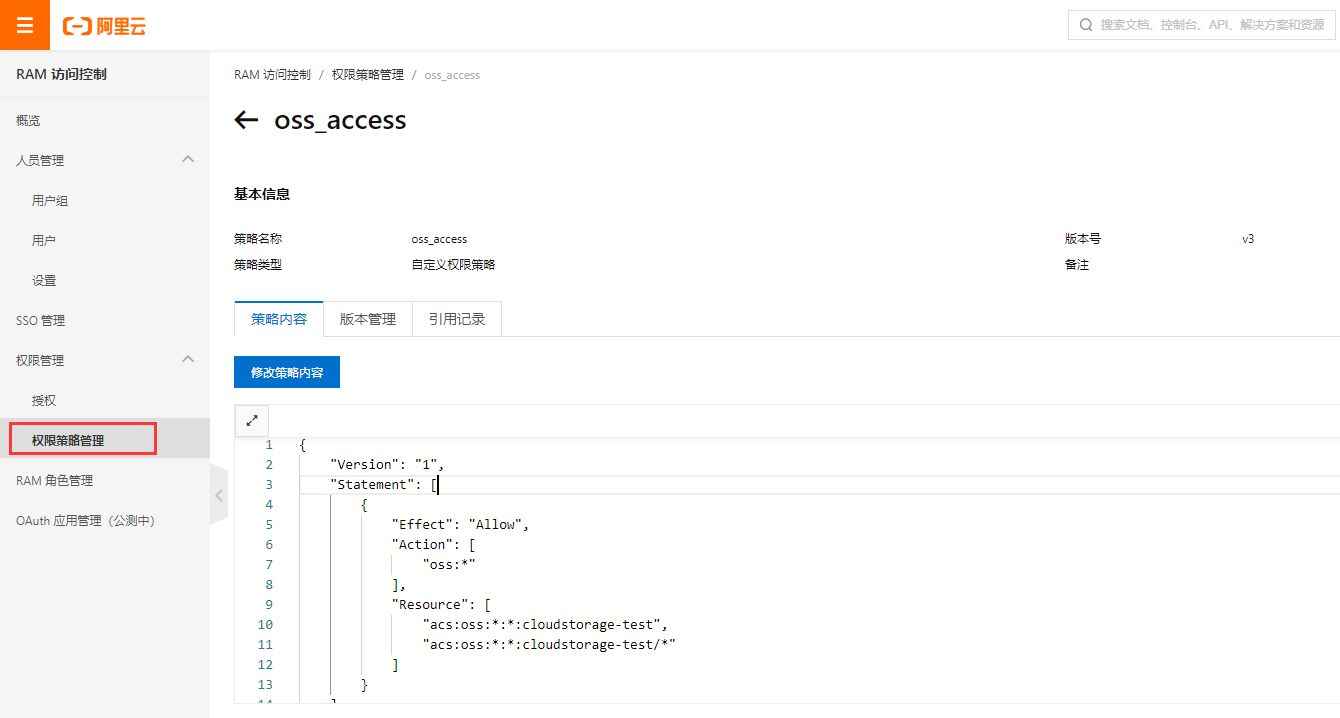Click line number 10 in the gutter
1340x718 pixels.
pos(265,624)
